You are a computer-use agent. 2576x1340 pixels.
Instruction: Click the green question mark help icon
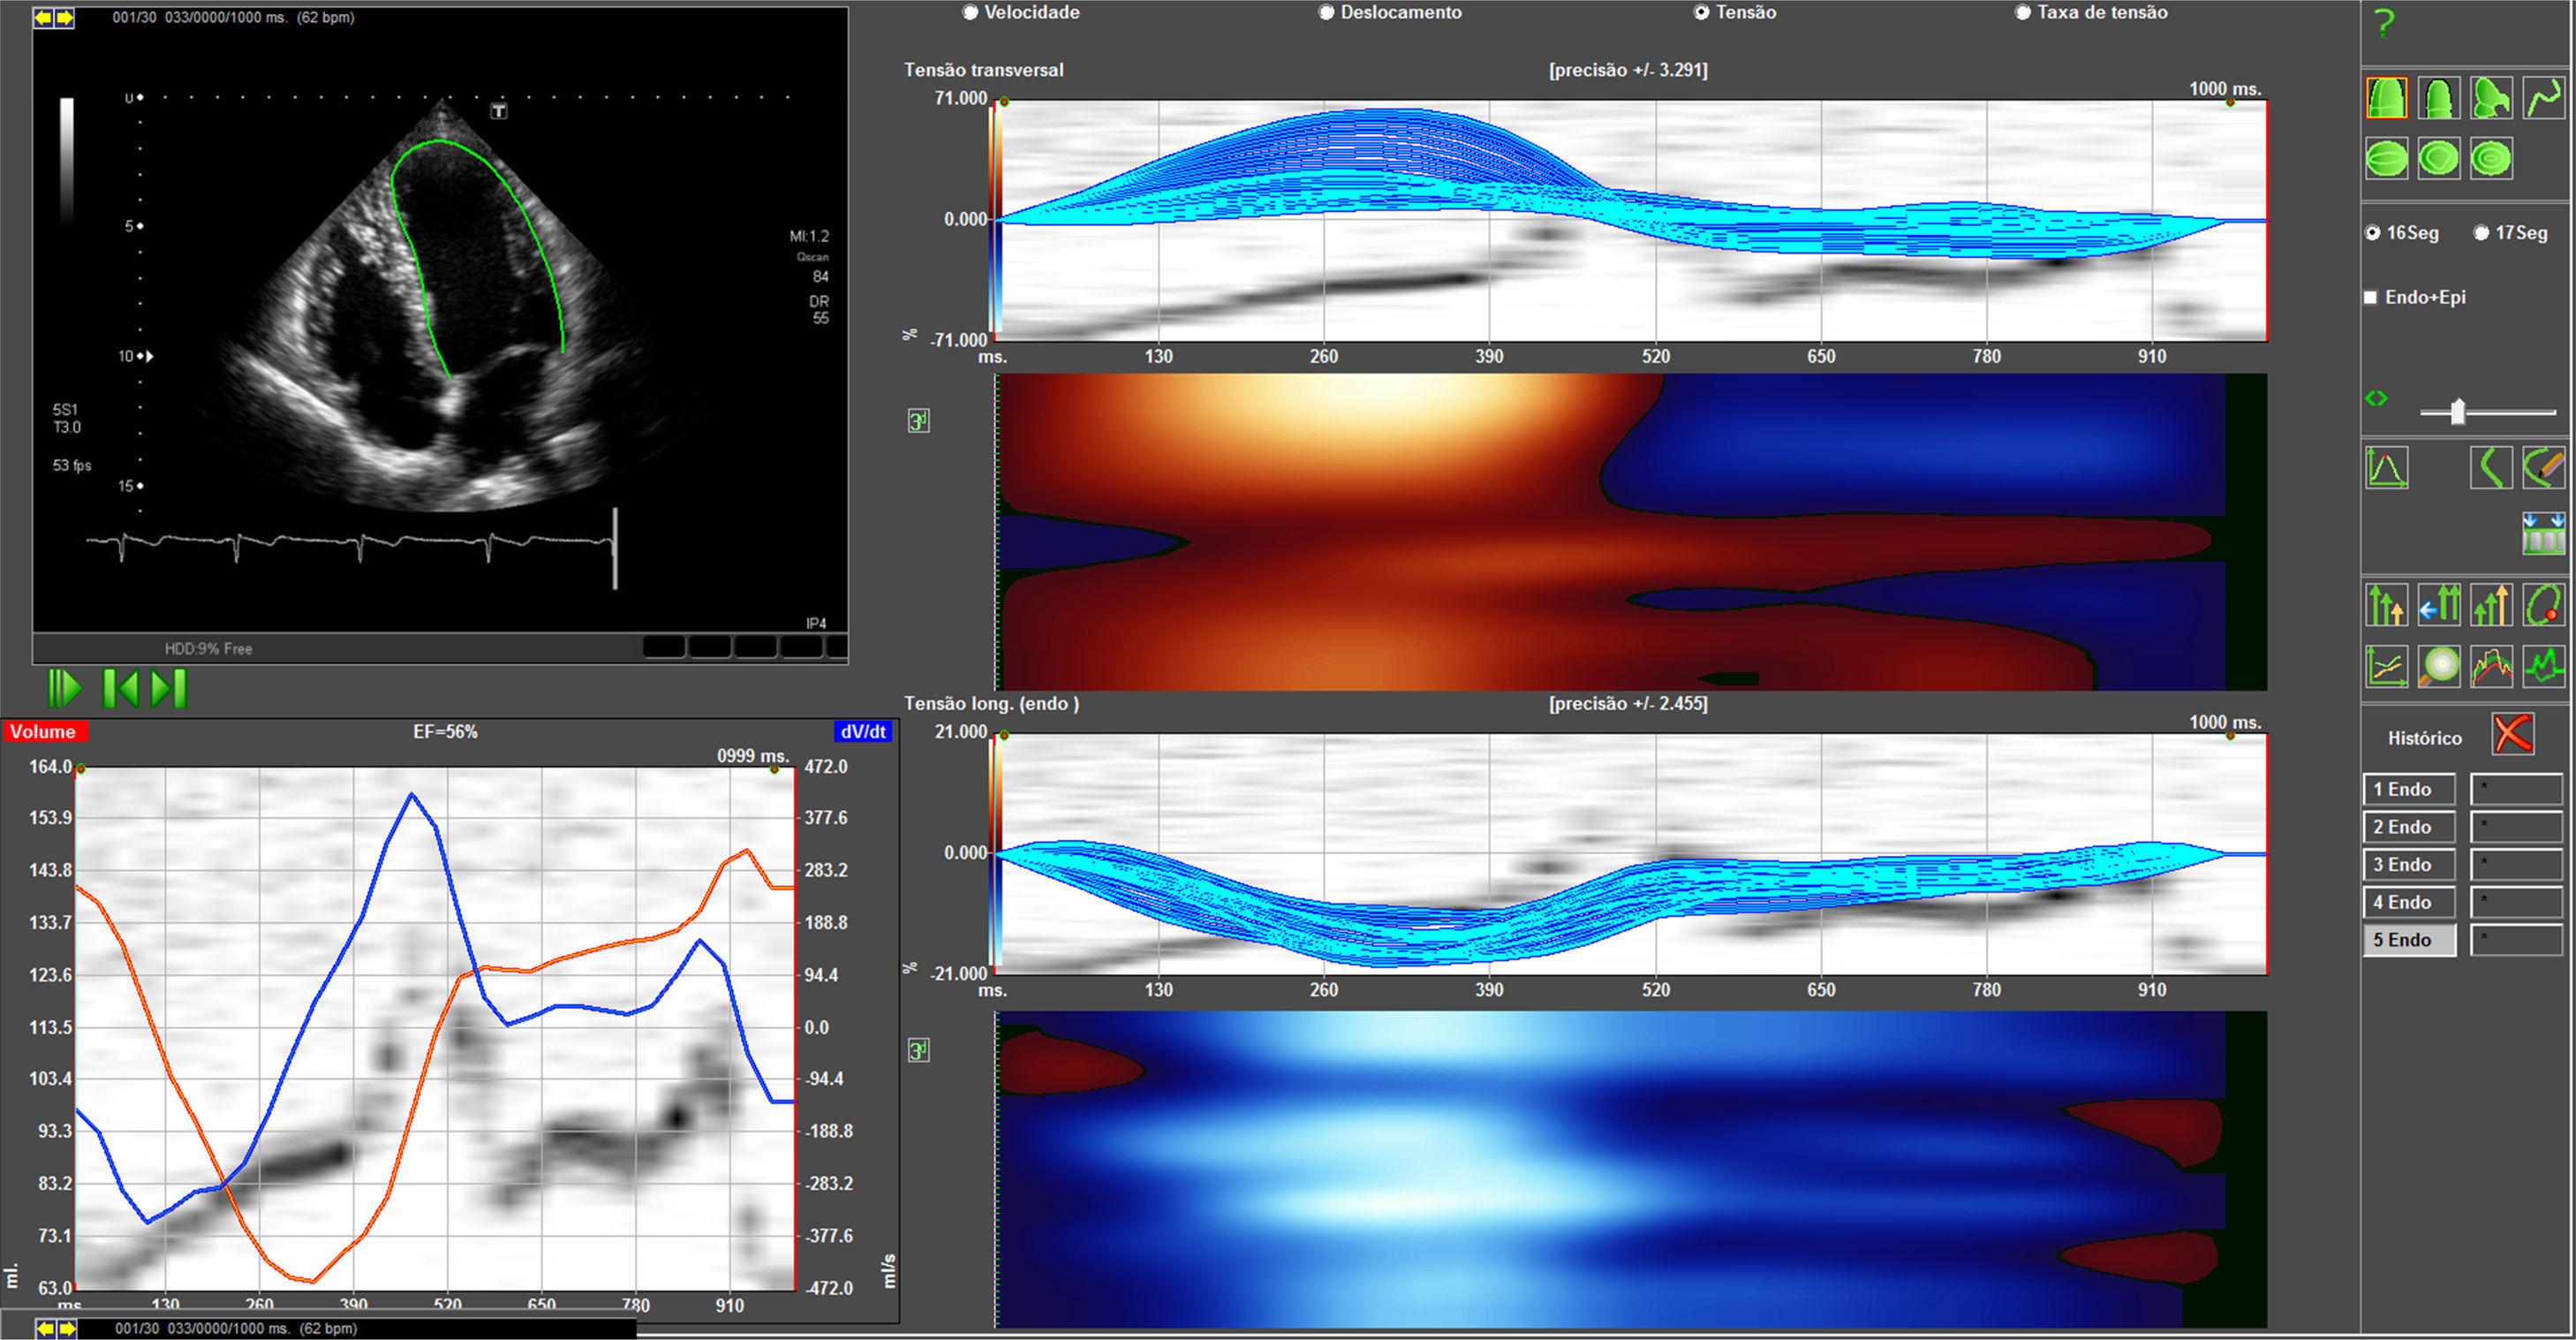coord(2385,23)
